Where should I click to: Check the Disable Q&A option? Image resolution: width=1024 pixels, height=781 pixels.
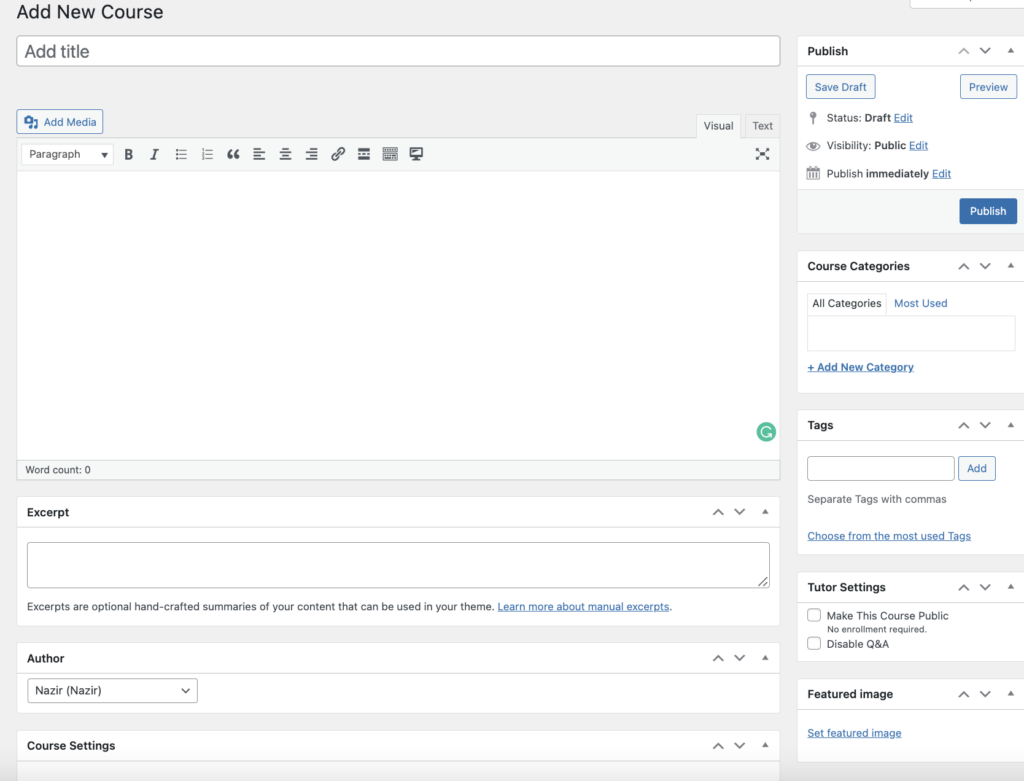tap(814, 643)
